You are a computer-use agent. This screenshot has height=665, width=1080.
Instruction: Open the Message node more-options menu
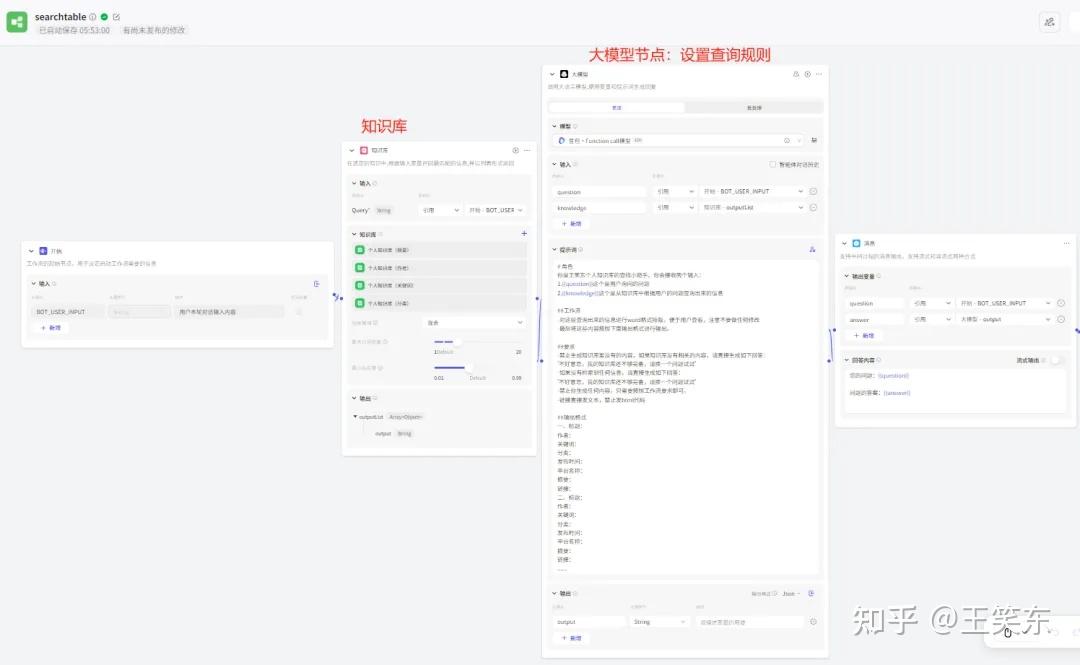click(x=1066, y=243)
